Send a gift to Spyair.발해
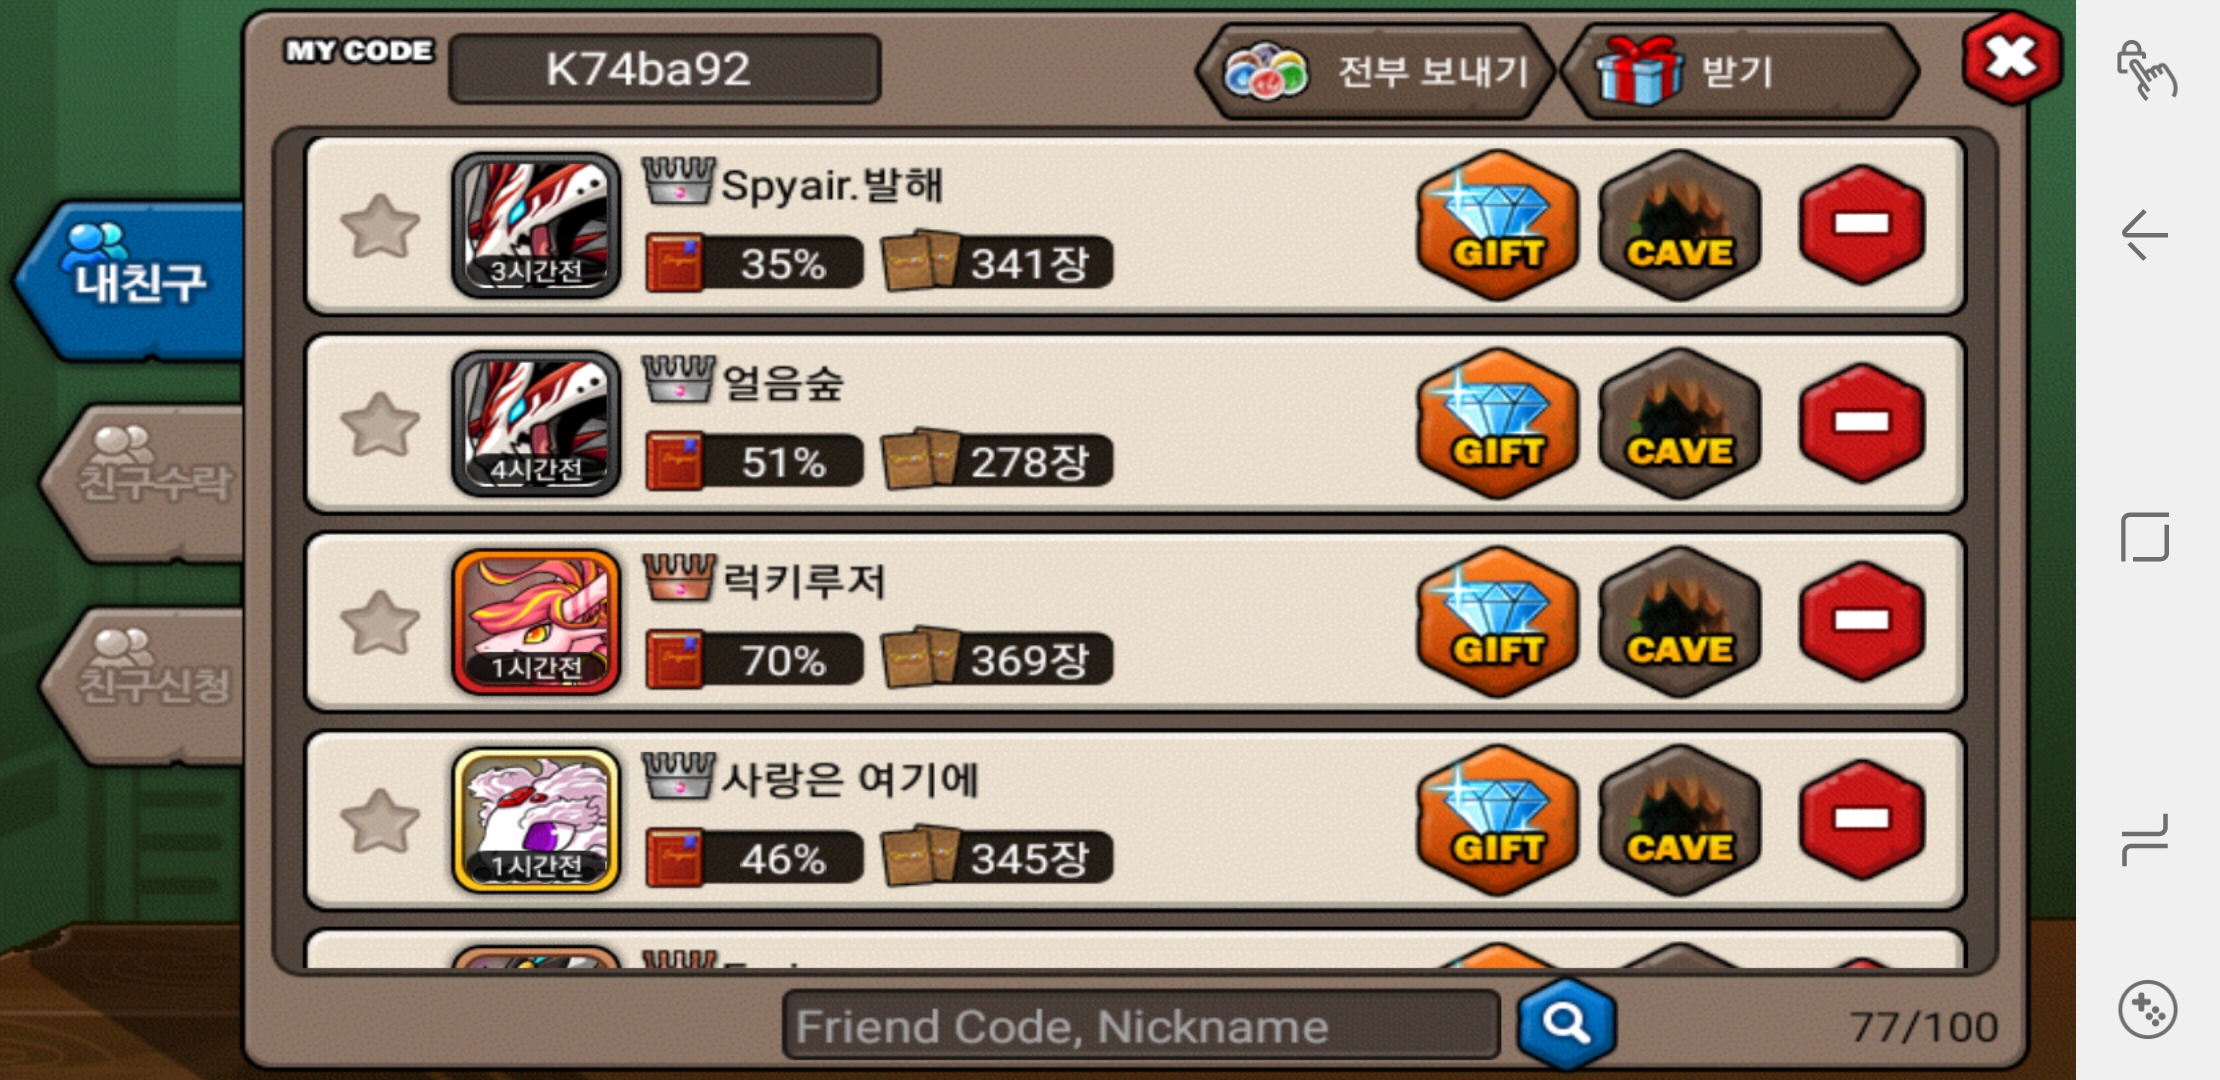The height and width of the screenshot is (1080, 2220). [1497, 226]
